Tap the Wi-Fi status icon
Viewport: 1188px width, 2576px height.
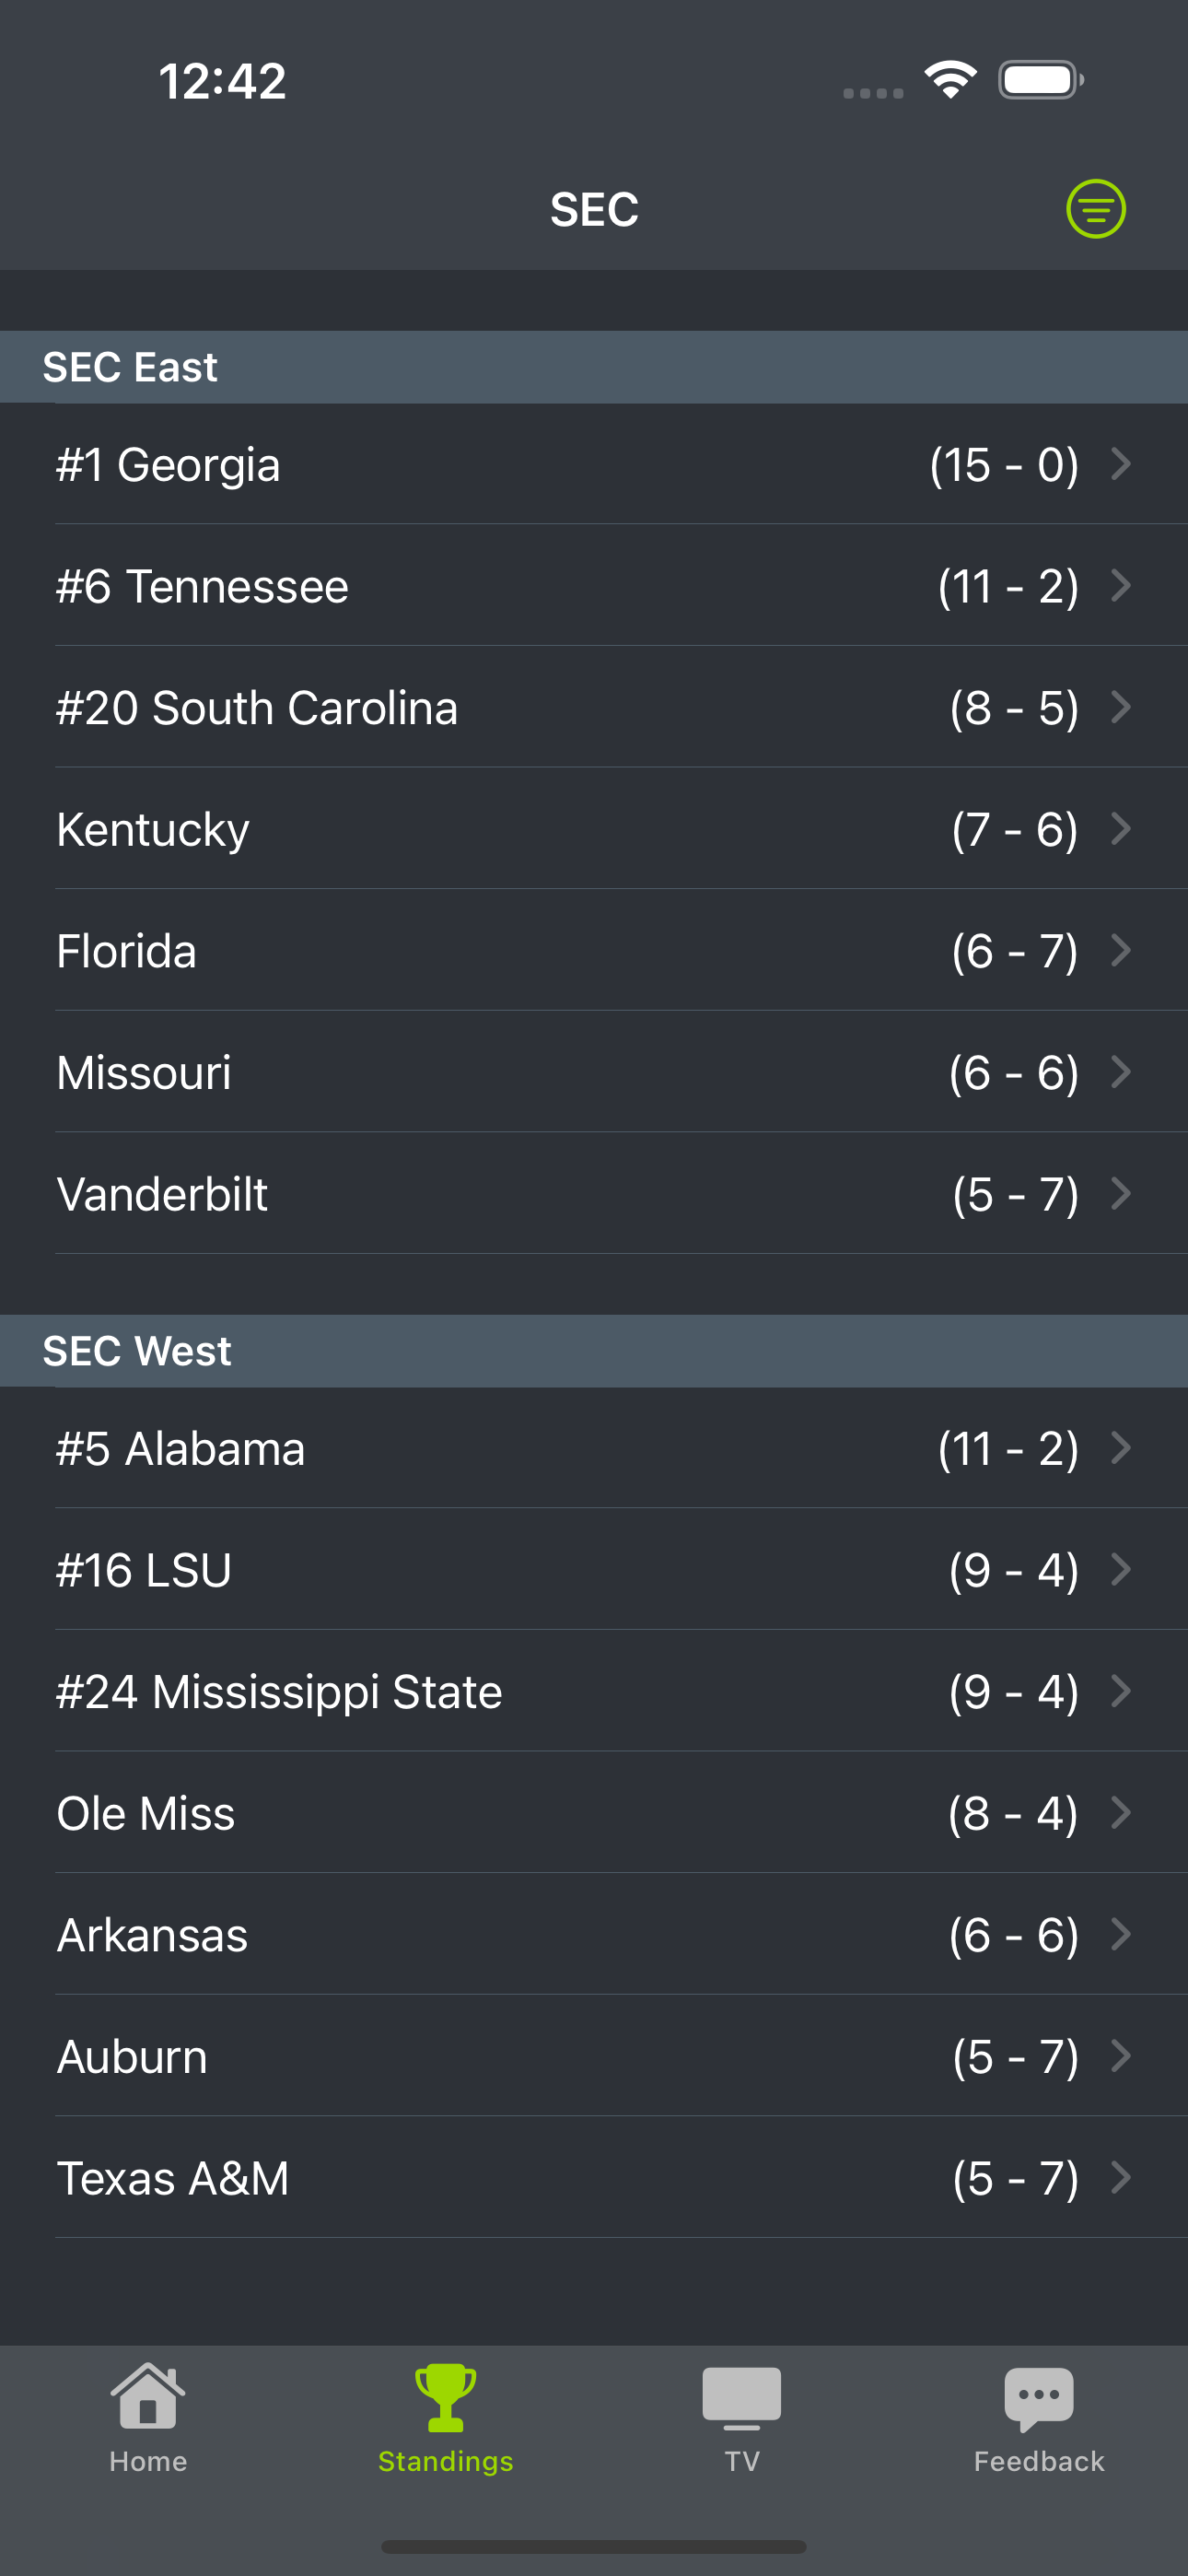950,80
